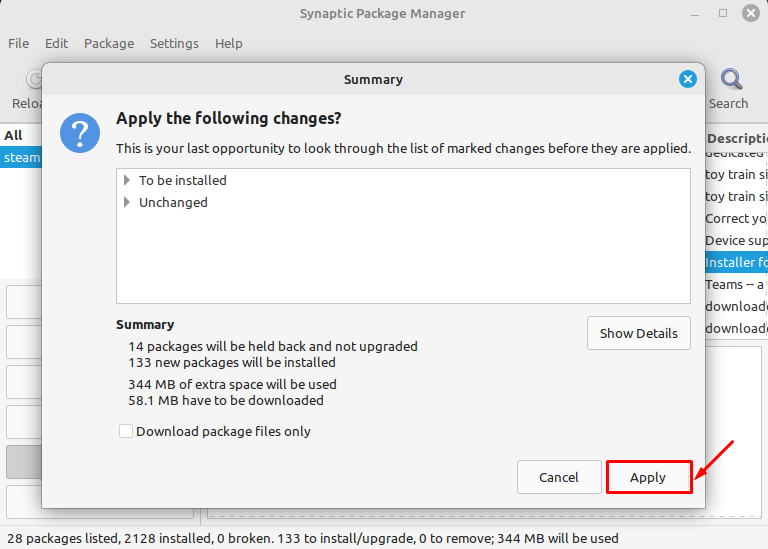Select the Unchanged row
768x549 pixels.
click(173, 202)
